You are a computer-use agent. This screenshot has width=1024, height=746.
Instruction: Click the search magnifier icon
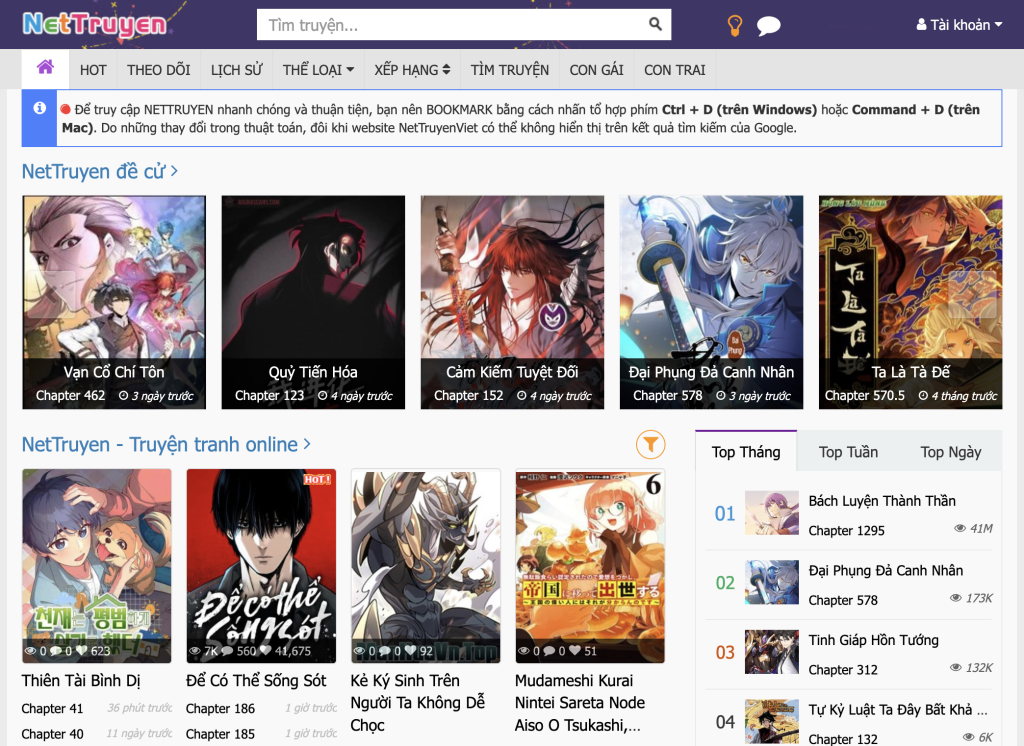(655, 25)
